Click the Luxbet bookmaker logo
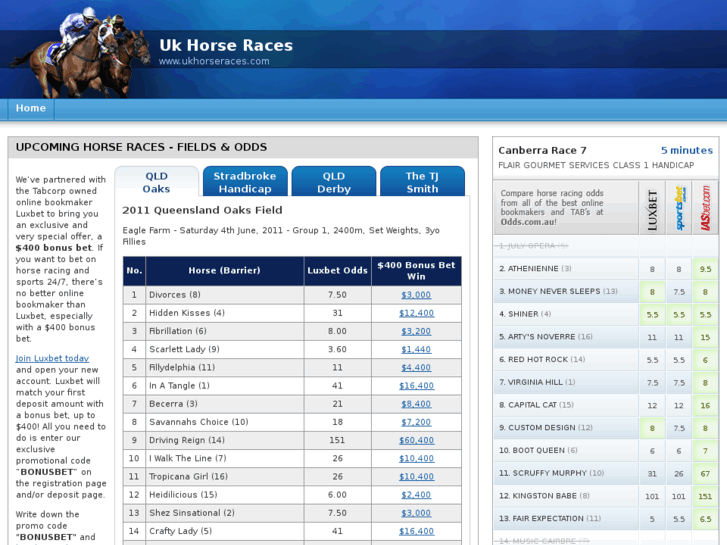Screen dimensions: 727x545 pyautogui.click(x=652, y=210)
